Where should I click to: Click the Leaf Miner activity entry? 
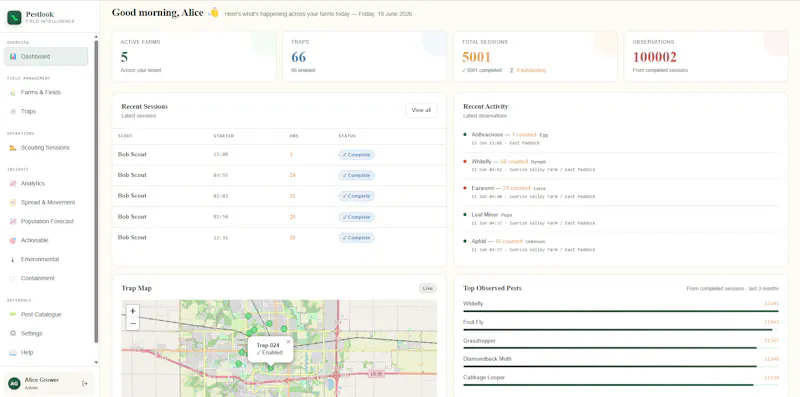click(620, 218)
